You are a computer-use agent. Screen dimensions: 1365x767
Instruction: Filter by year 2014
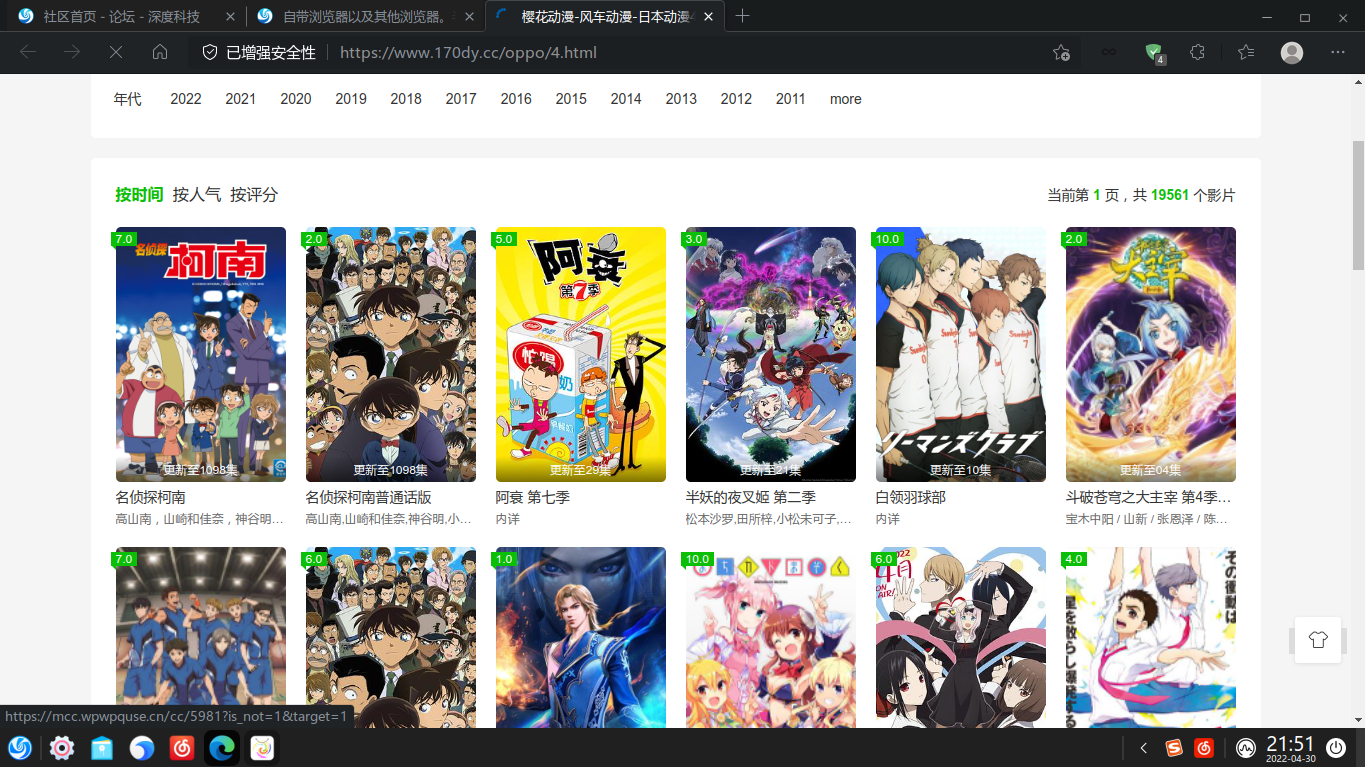click(626, 99)
